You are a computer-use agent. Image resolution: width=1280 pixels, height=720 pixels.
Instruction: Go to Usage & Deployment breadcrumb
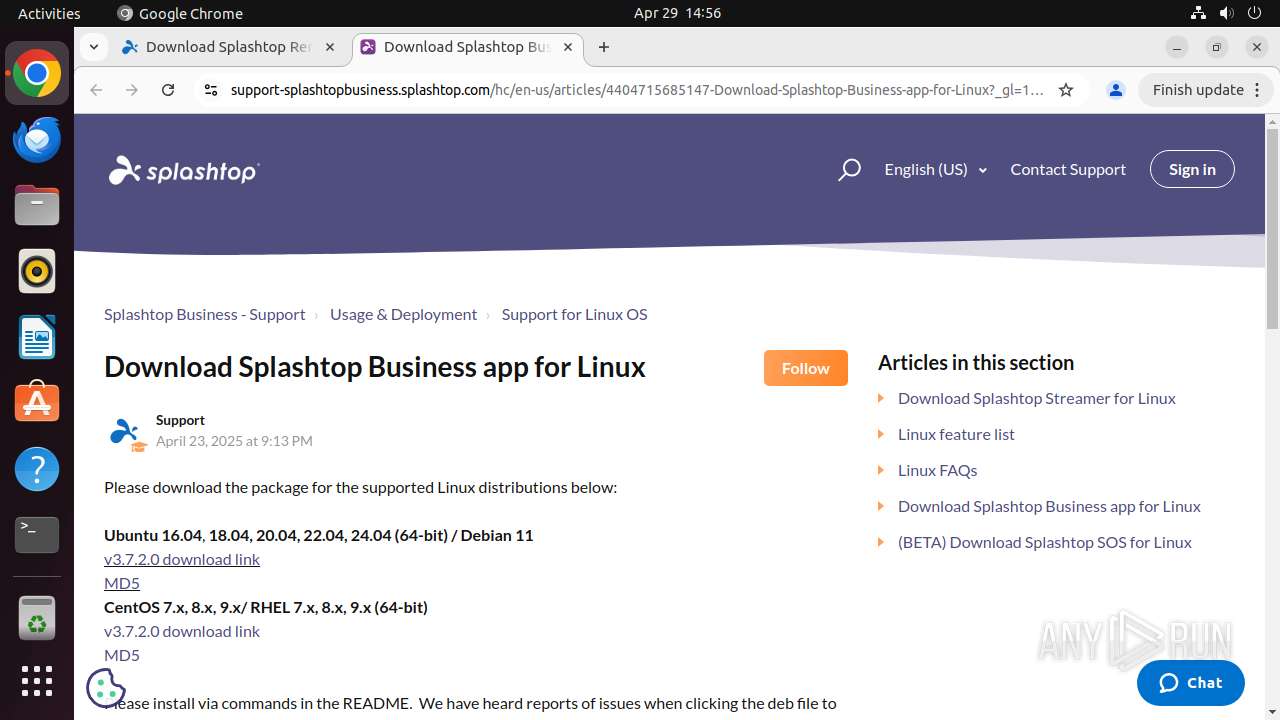coord(403,314)
